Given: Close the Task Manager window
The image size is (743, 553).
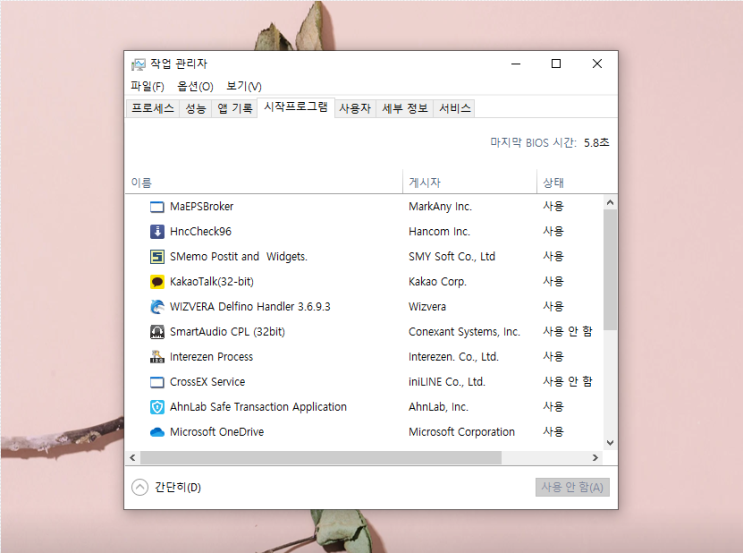Looking at the screenshot, I should point(597,63).
